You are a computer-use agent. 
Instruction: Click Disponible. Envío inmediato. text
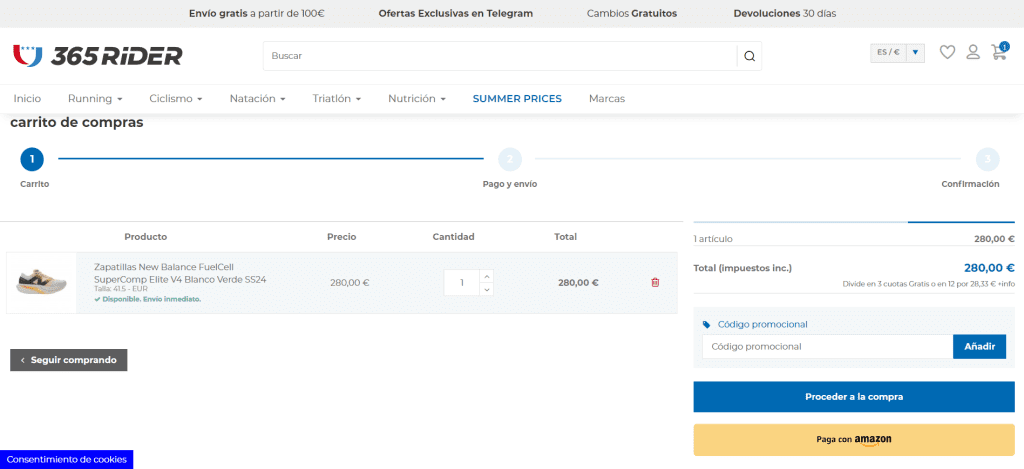point(148,299)
